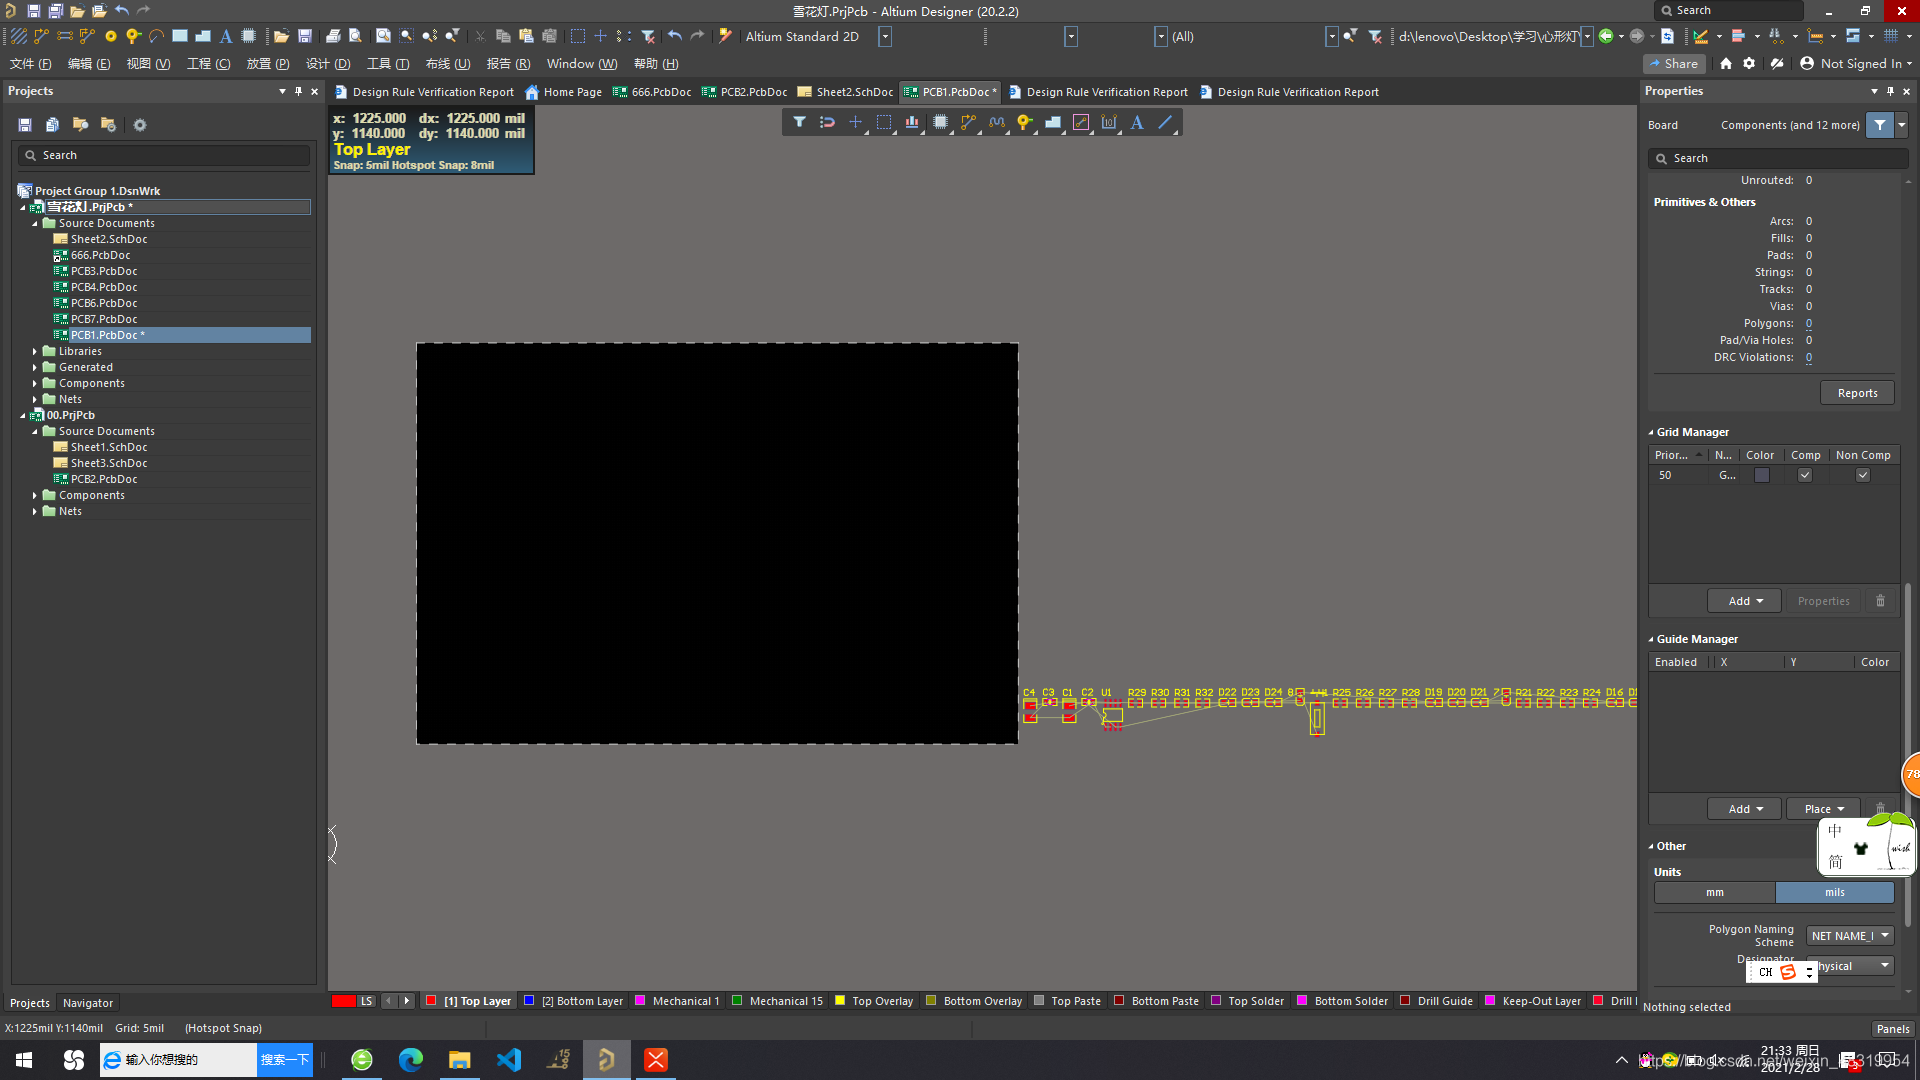The width and height of the screenshot is (1920, 1080).
Task: Click the snapping magnet tool
Action: [x=827, y=122]
